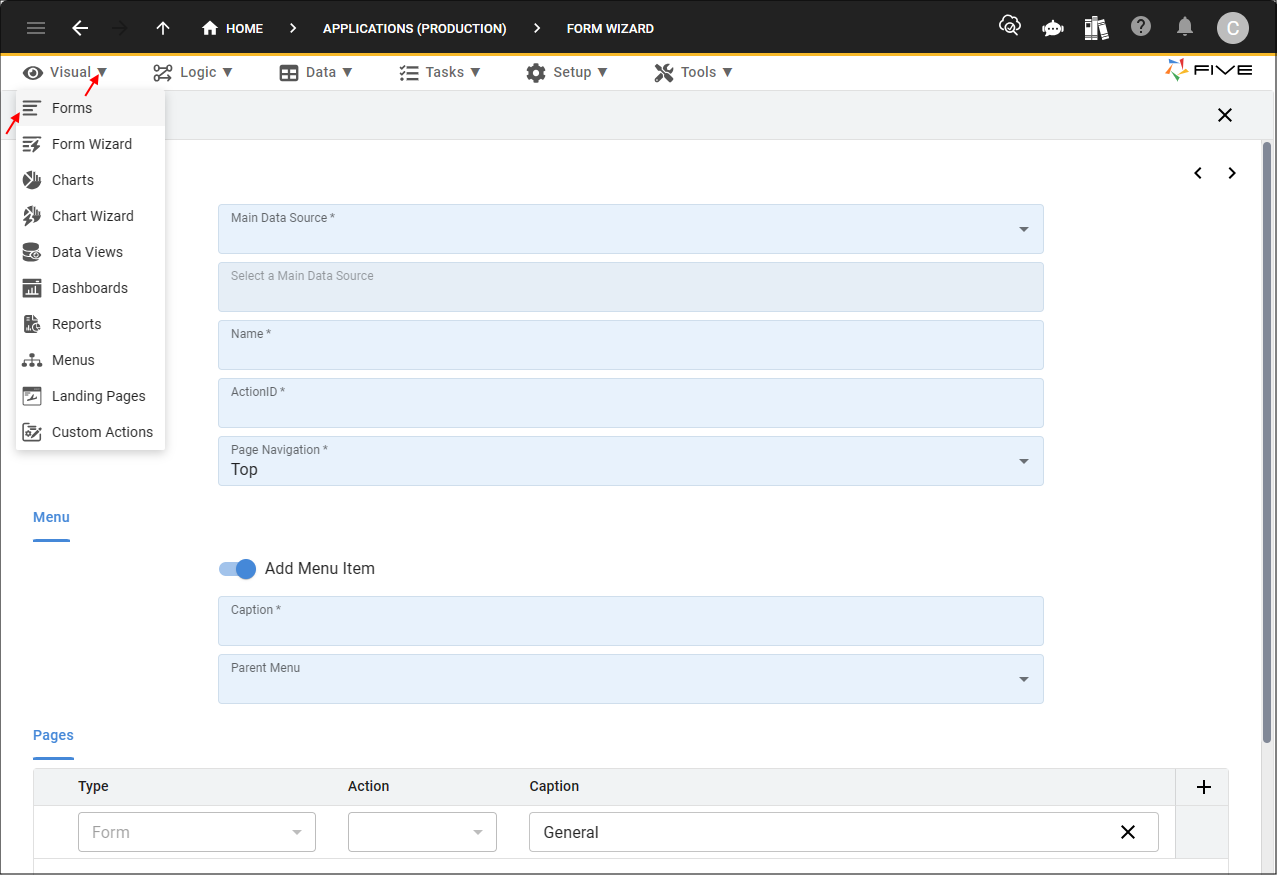Expand the Visual menu
Screen dimensions: 1277x875
coord(65,72)
